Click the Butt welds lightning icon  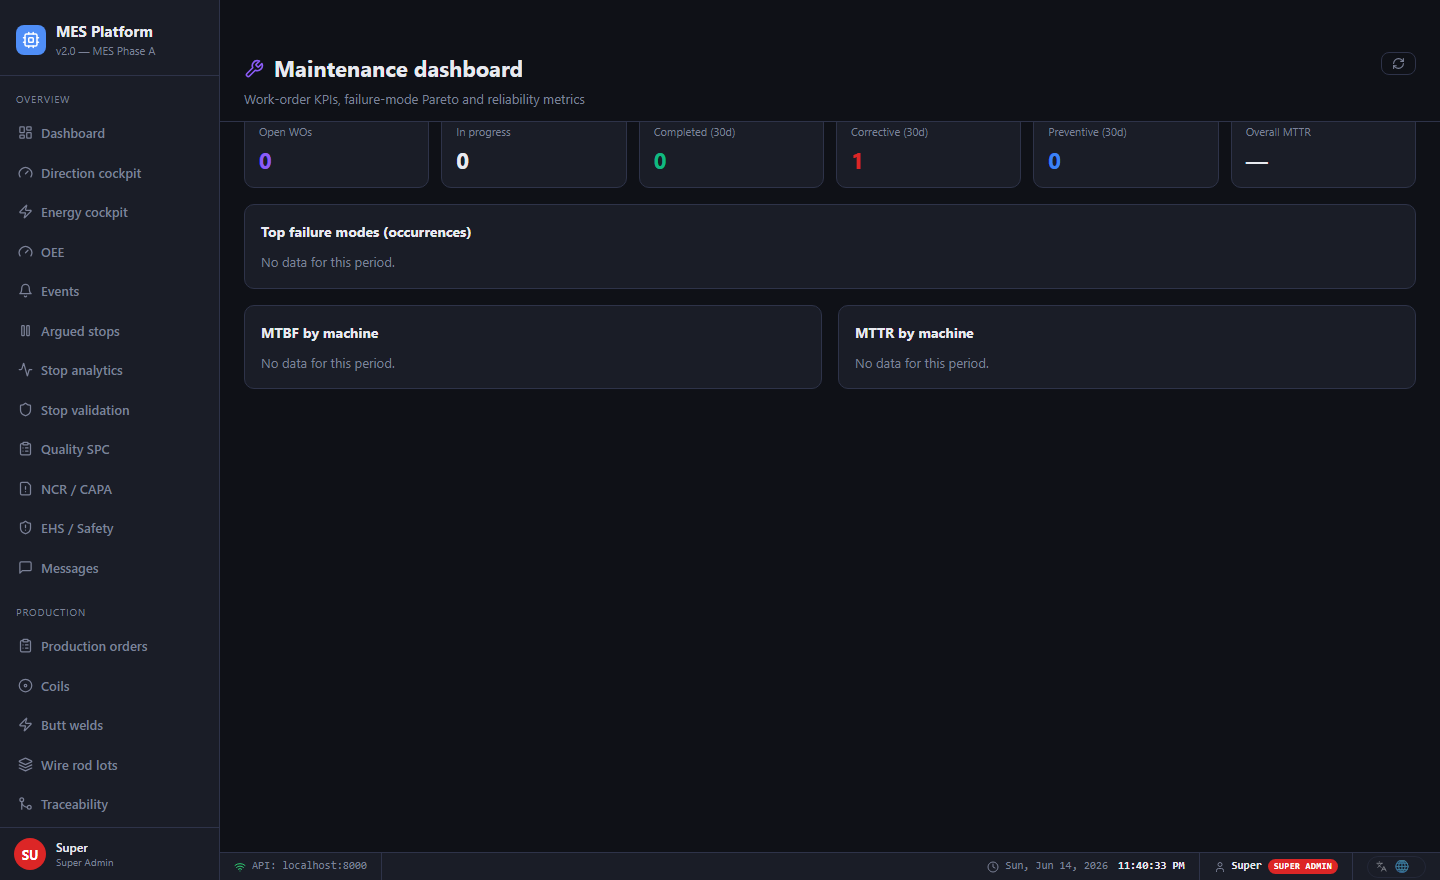pos(25,725)
